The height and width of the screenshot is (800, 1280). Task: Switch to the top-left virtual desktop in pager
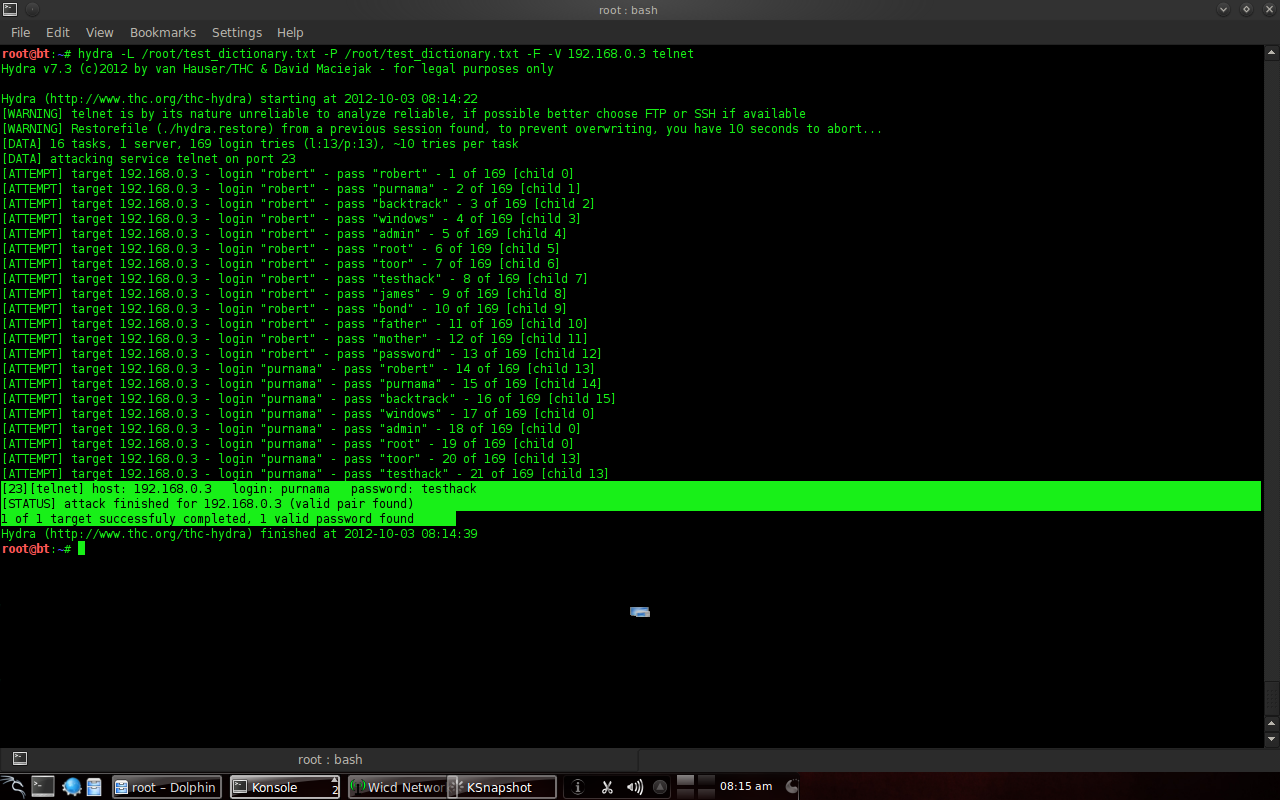click(685, 780)
